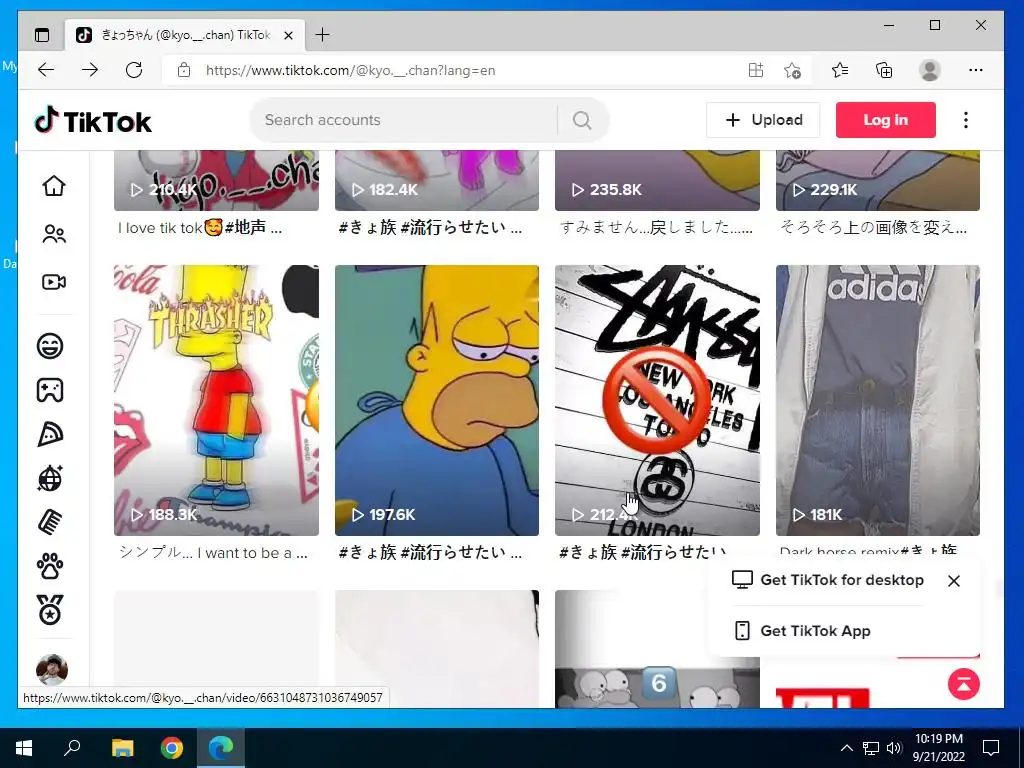Open the sad Homer Simpson video thumbnail
Image resolution: width=1024 pixels, height=768 pixels.
(x=437, y=400)
